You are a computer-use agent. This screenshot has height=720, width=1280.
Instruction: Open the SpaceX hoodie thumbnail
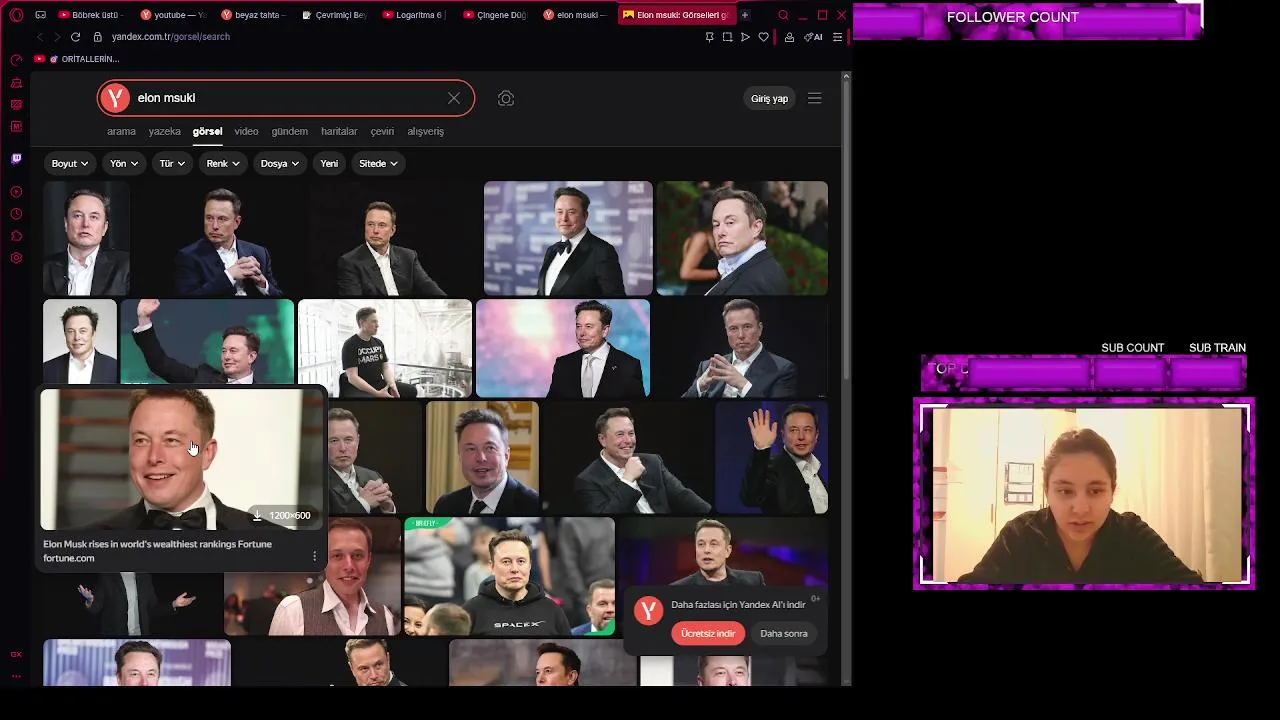[509, 576]
